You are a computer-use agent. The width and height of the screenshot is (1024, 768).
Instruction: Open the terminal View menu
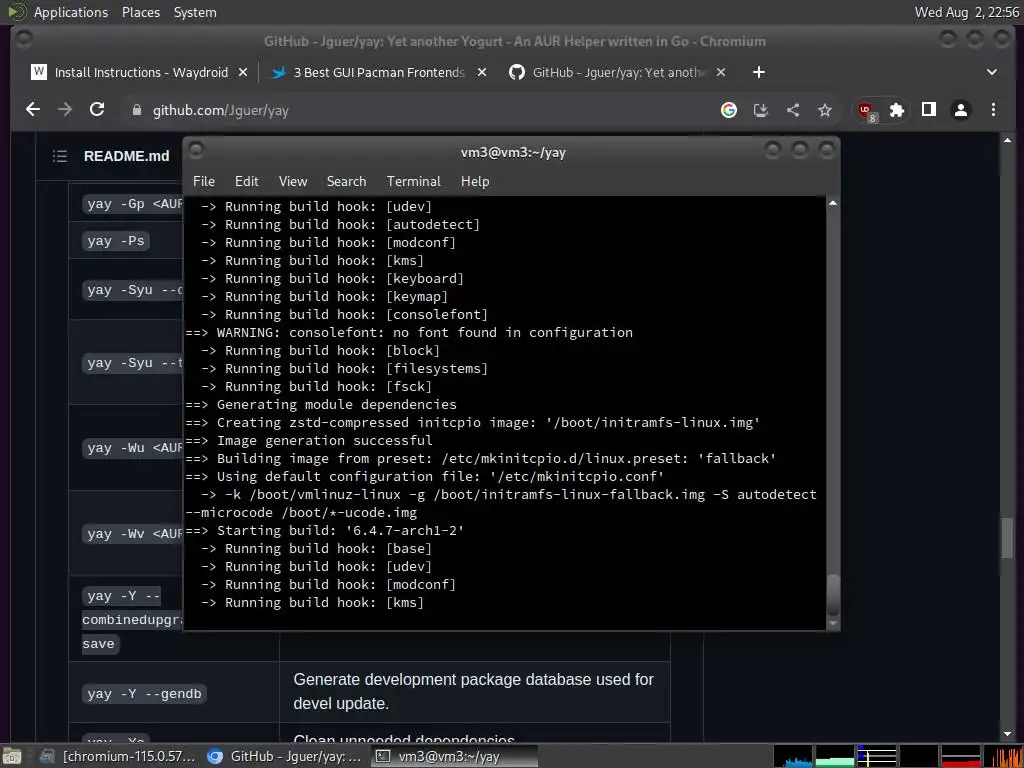click(293, 182)
